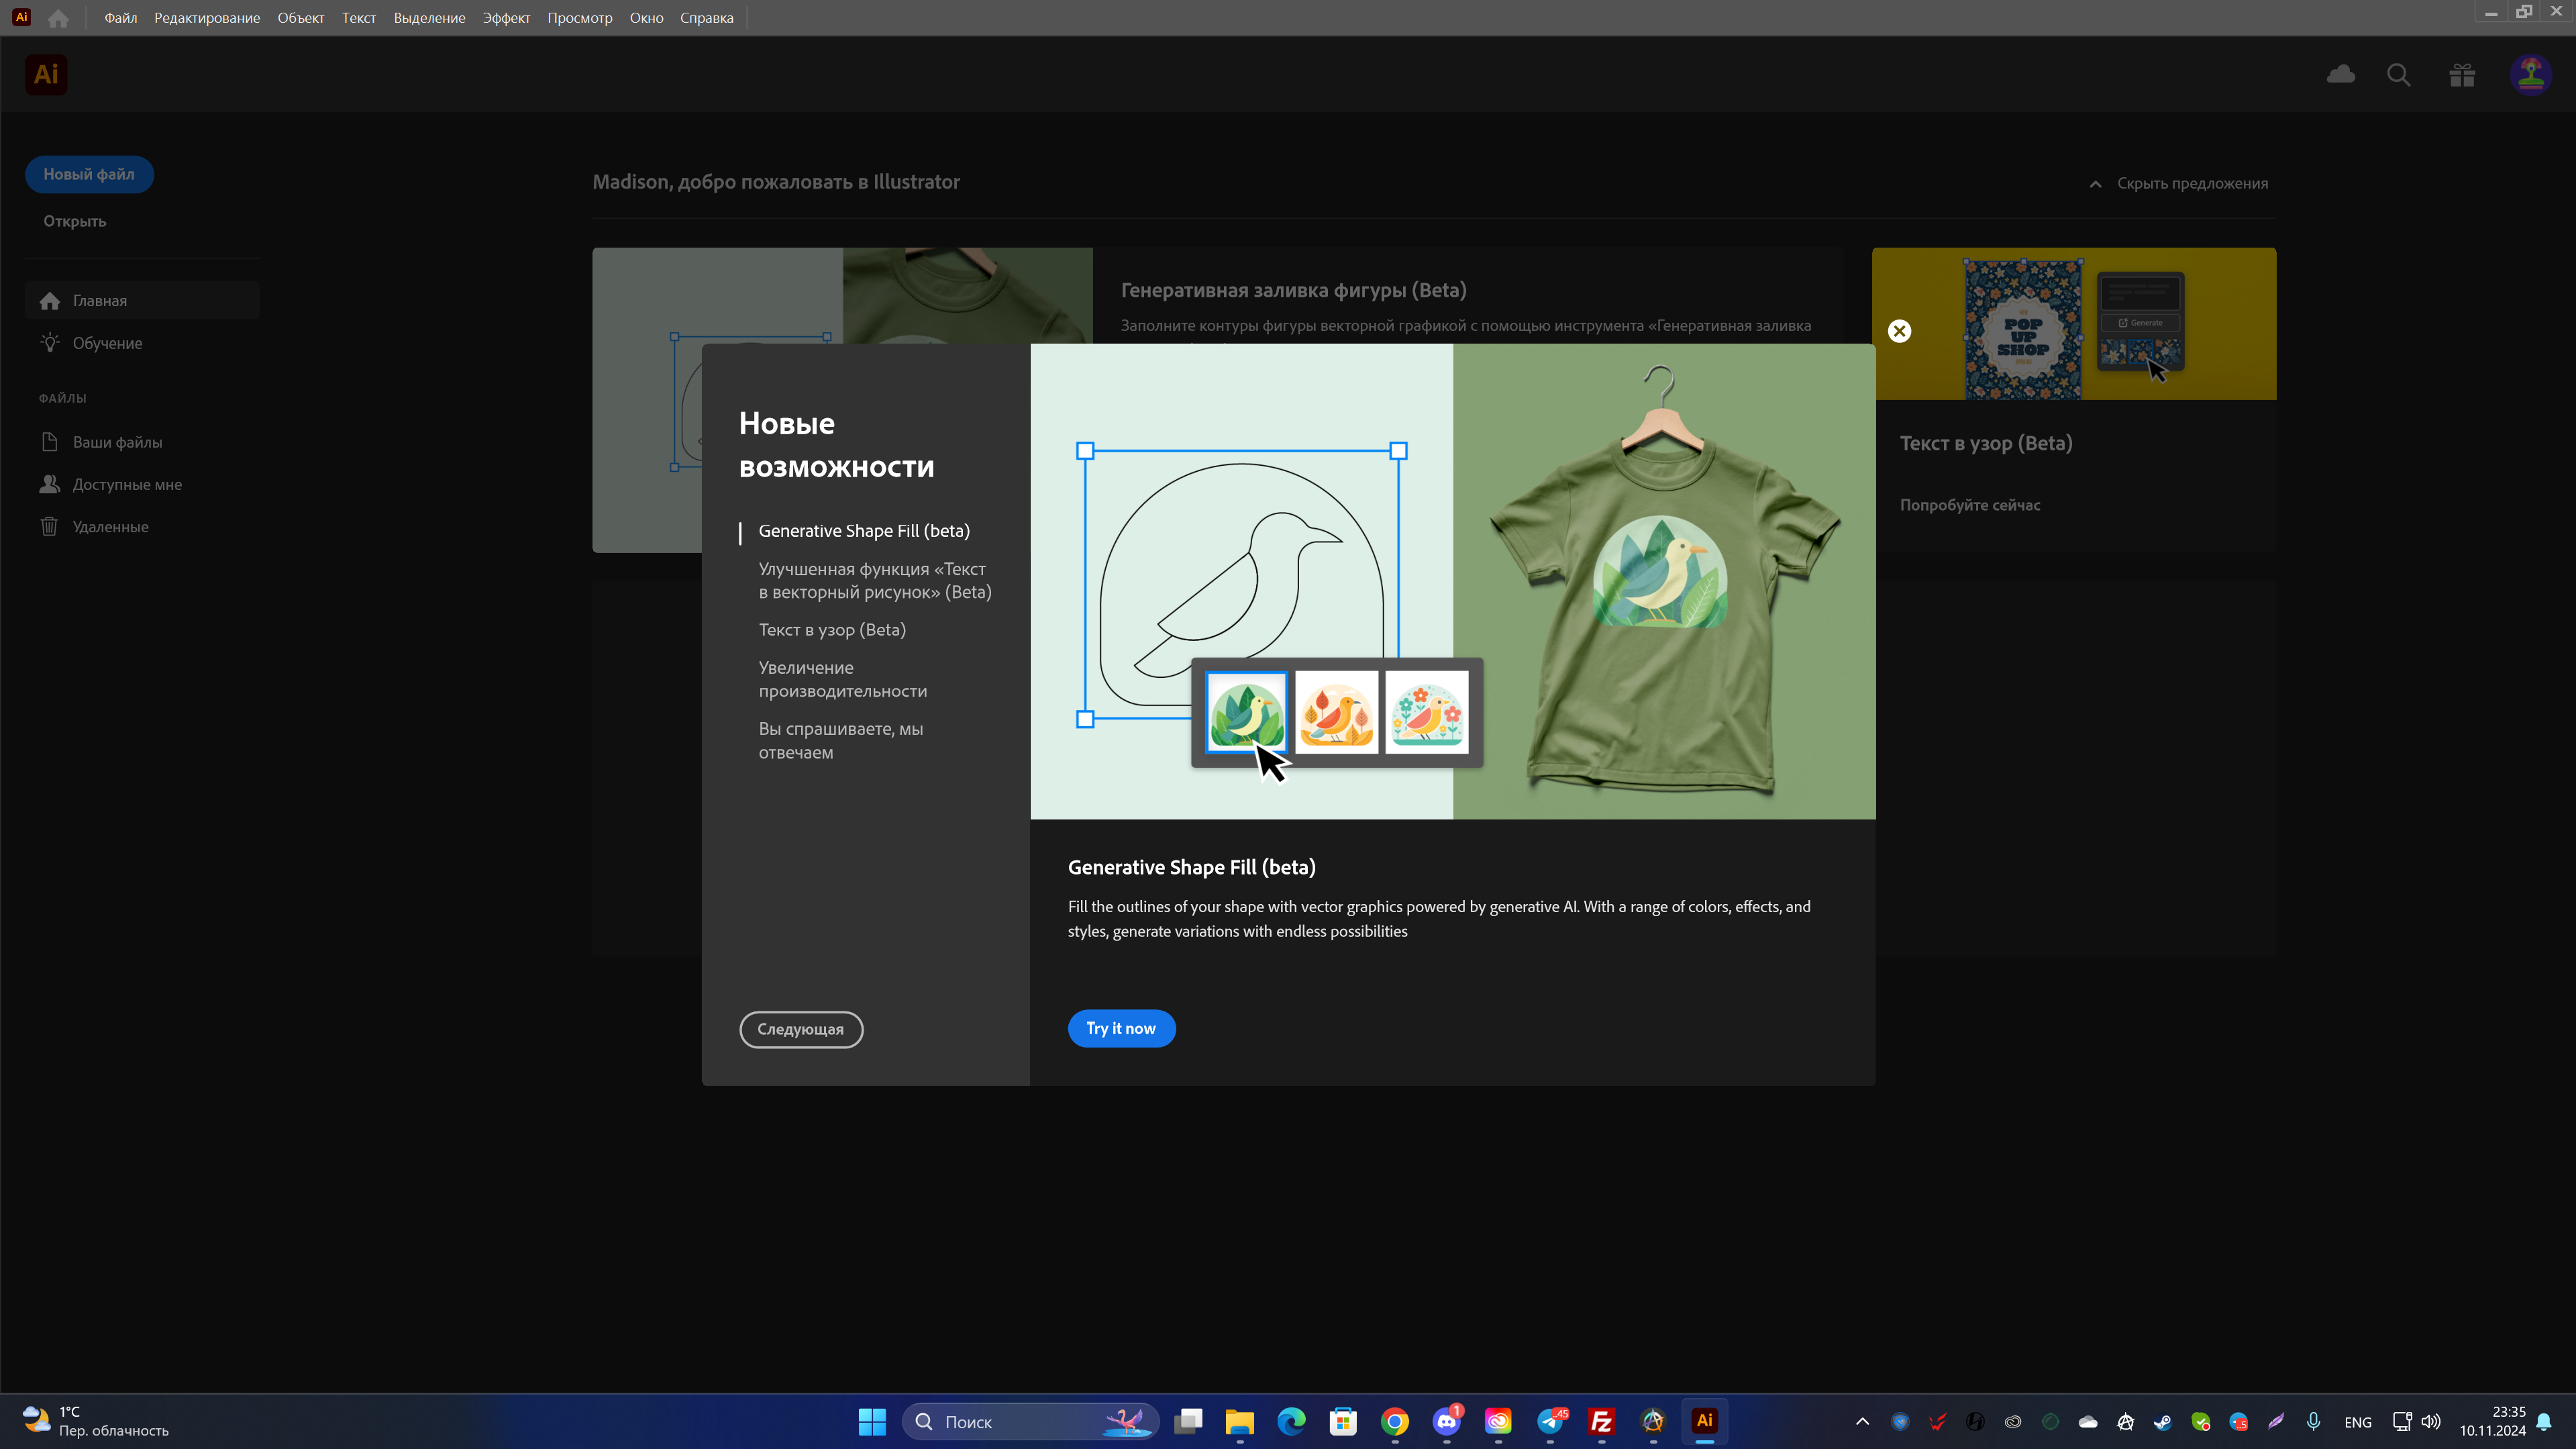Click the Новый файл button
The width and height of the screenshot is (2576, 1449).
(x=89, y=174)
